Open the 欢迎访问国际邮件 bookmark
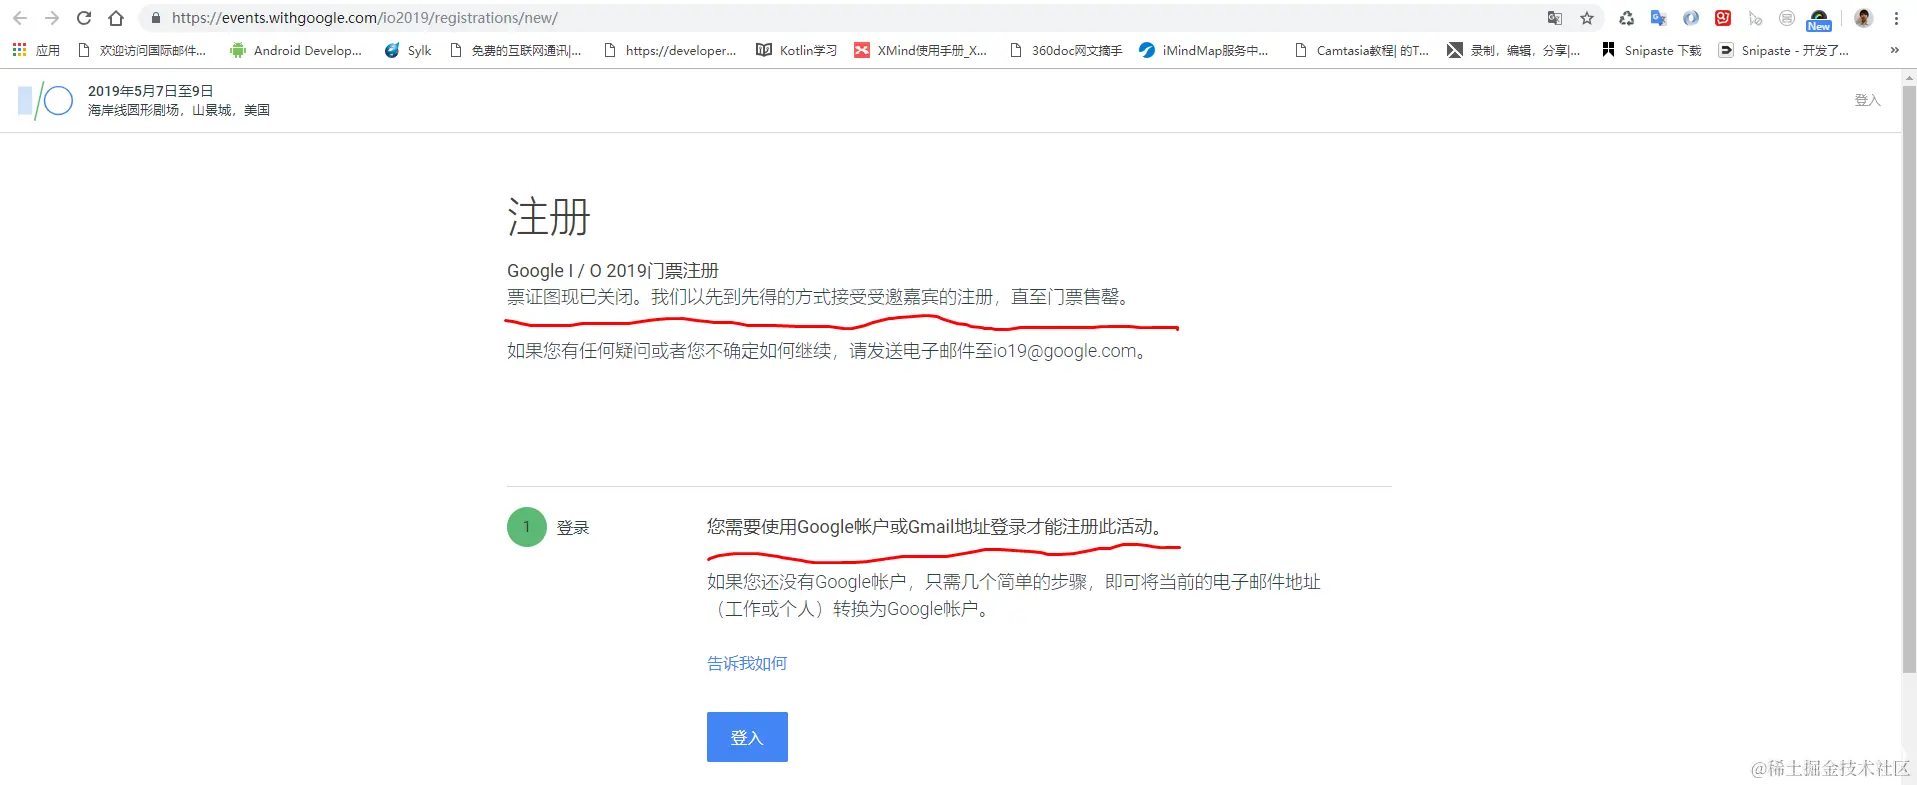 [x=142, y=50]
